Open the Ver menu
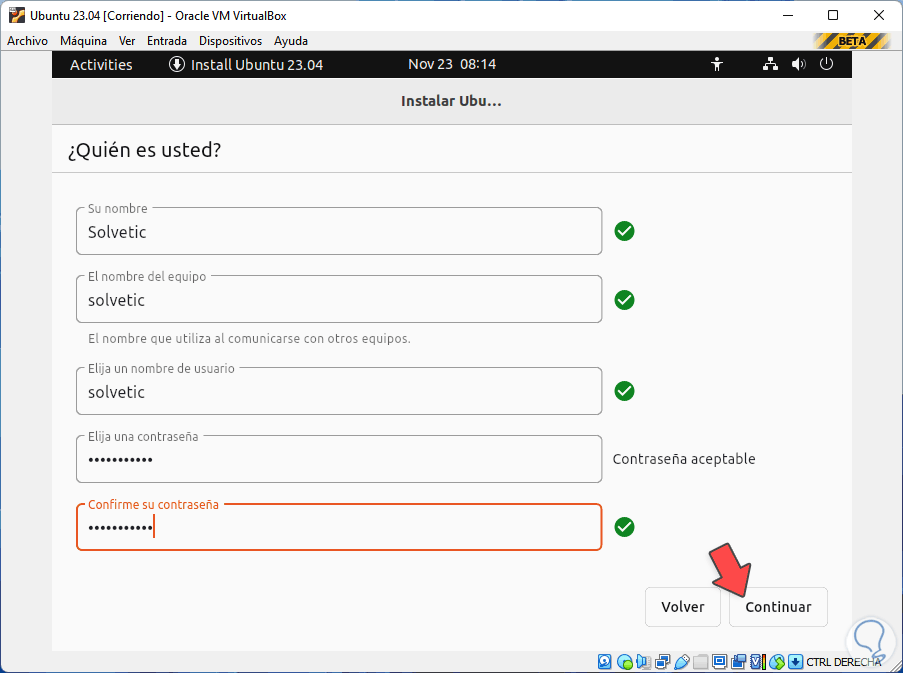Viewport: 903px width, 673px height. click(x=127, y=41)
